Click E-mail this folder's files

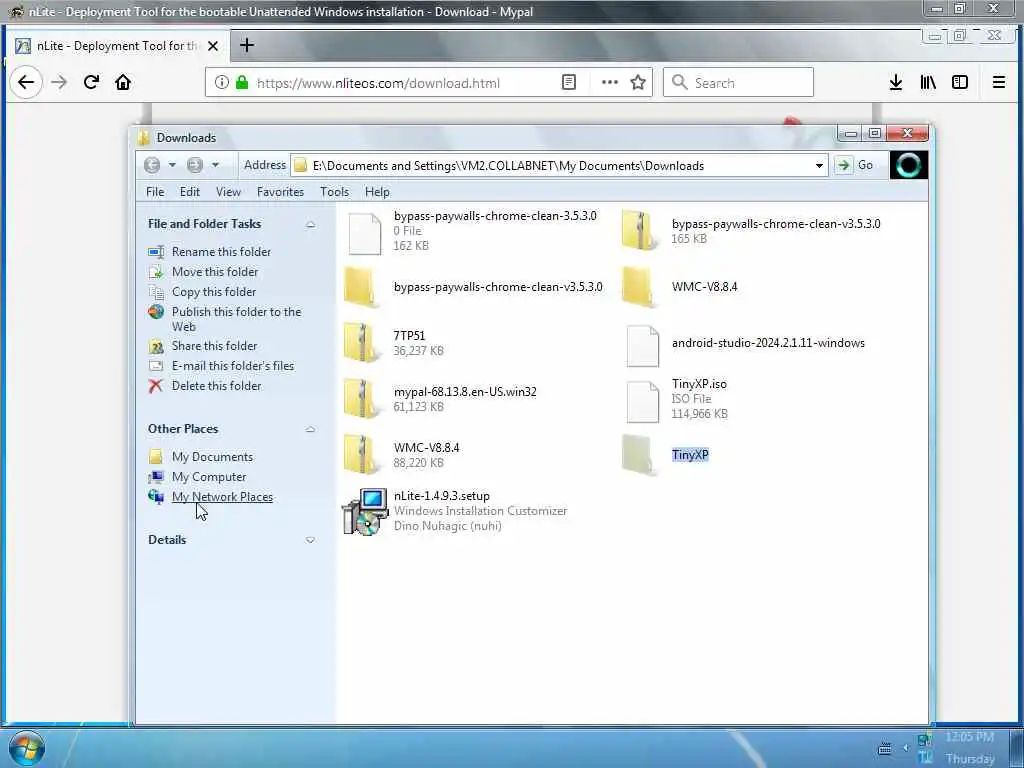click(x=232, y=366)
